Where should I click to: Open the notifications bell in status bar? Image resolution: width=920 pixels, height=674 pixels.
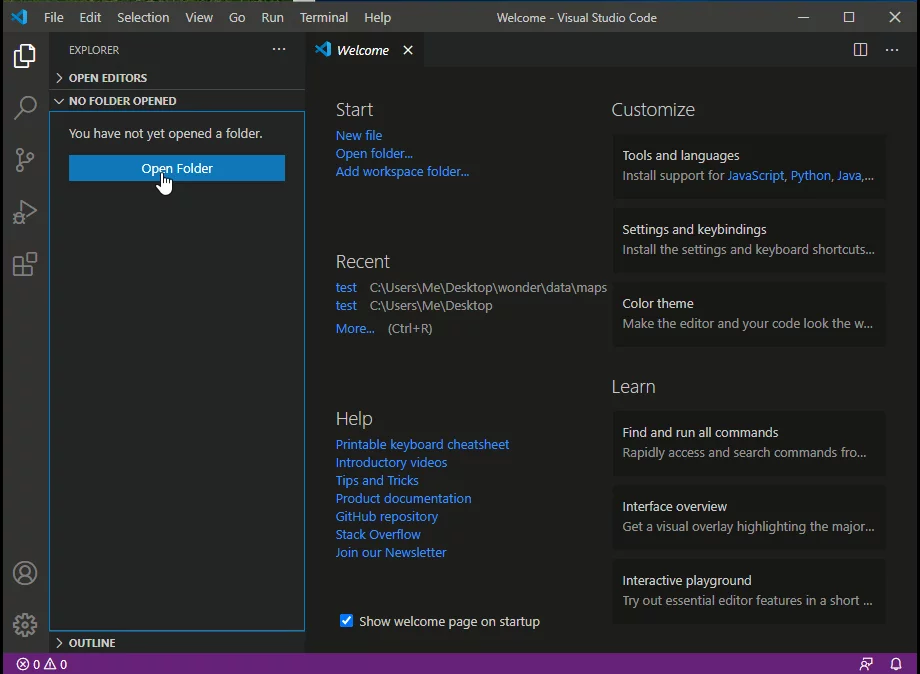click(896, 664)
